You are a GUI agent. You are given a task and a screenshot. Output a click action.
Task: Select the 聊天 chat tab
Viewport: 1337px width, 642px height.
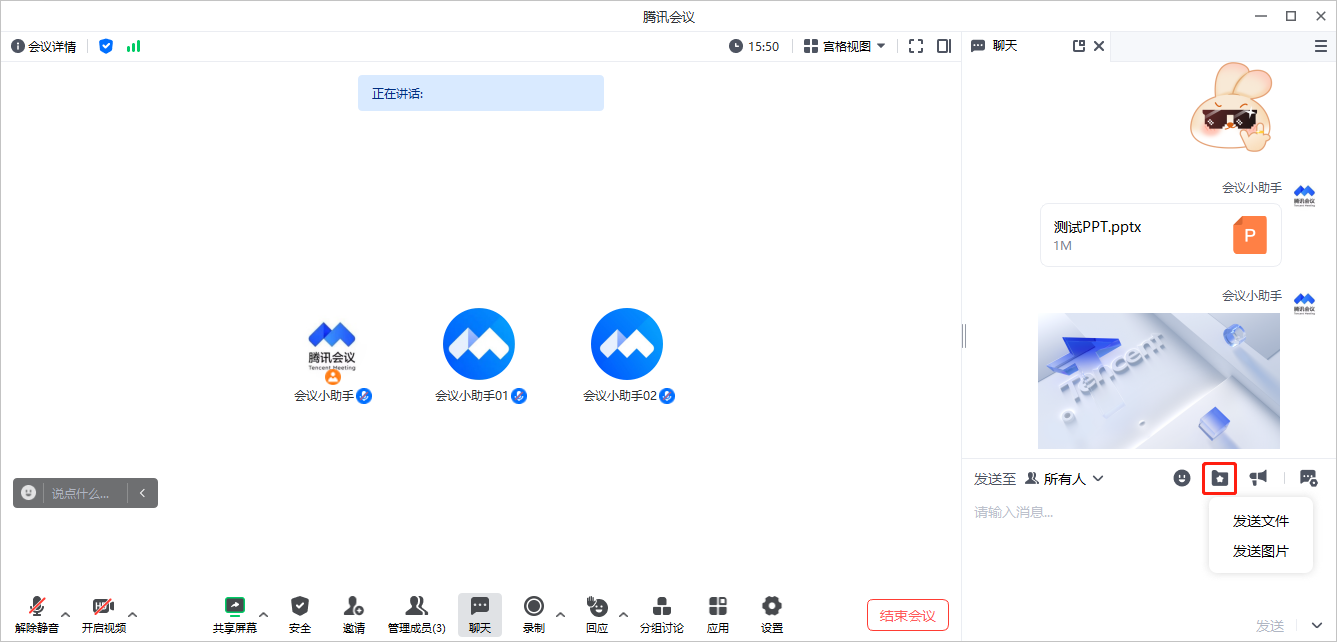pos(995,46)
